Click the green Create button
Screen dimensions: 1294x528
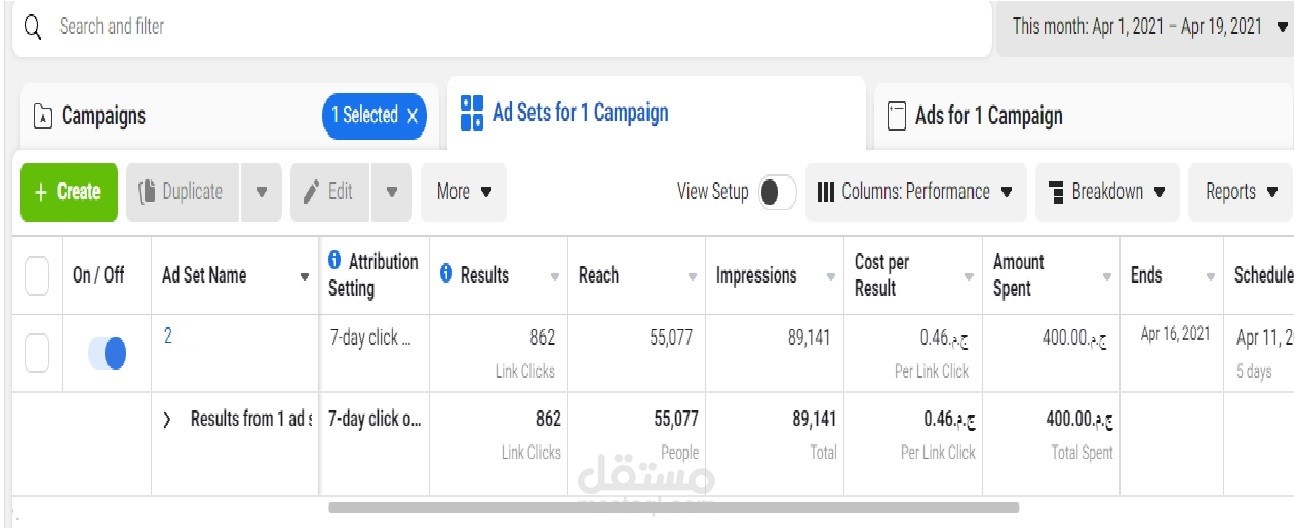pos(68,192)
